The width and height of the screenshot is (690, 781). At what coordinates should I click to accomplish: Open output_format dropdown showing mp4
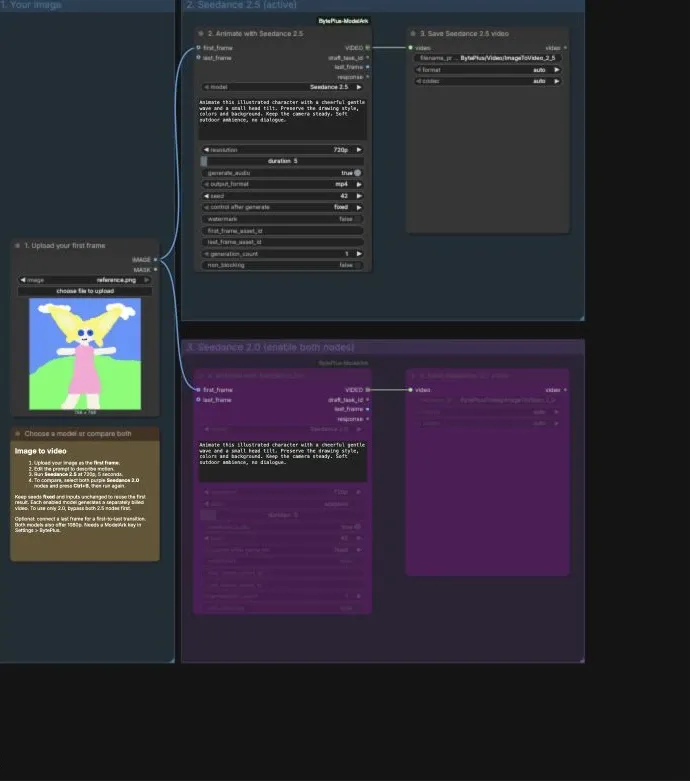[282, 184]
